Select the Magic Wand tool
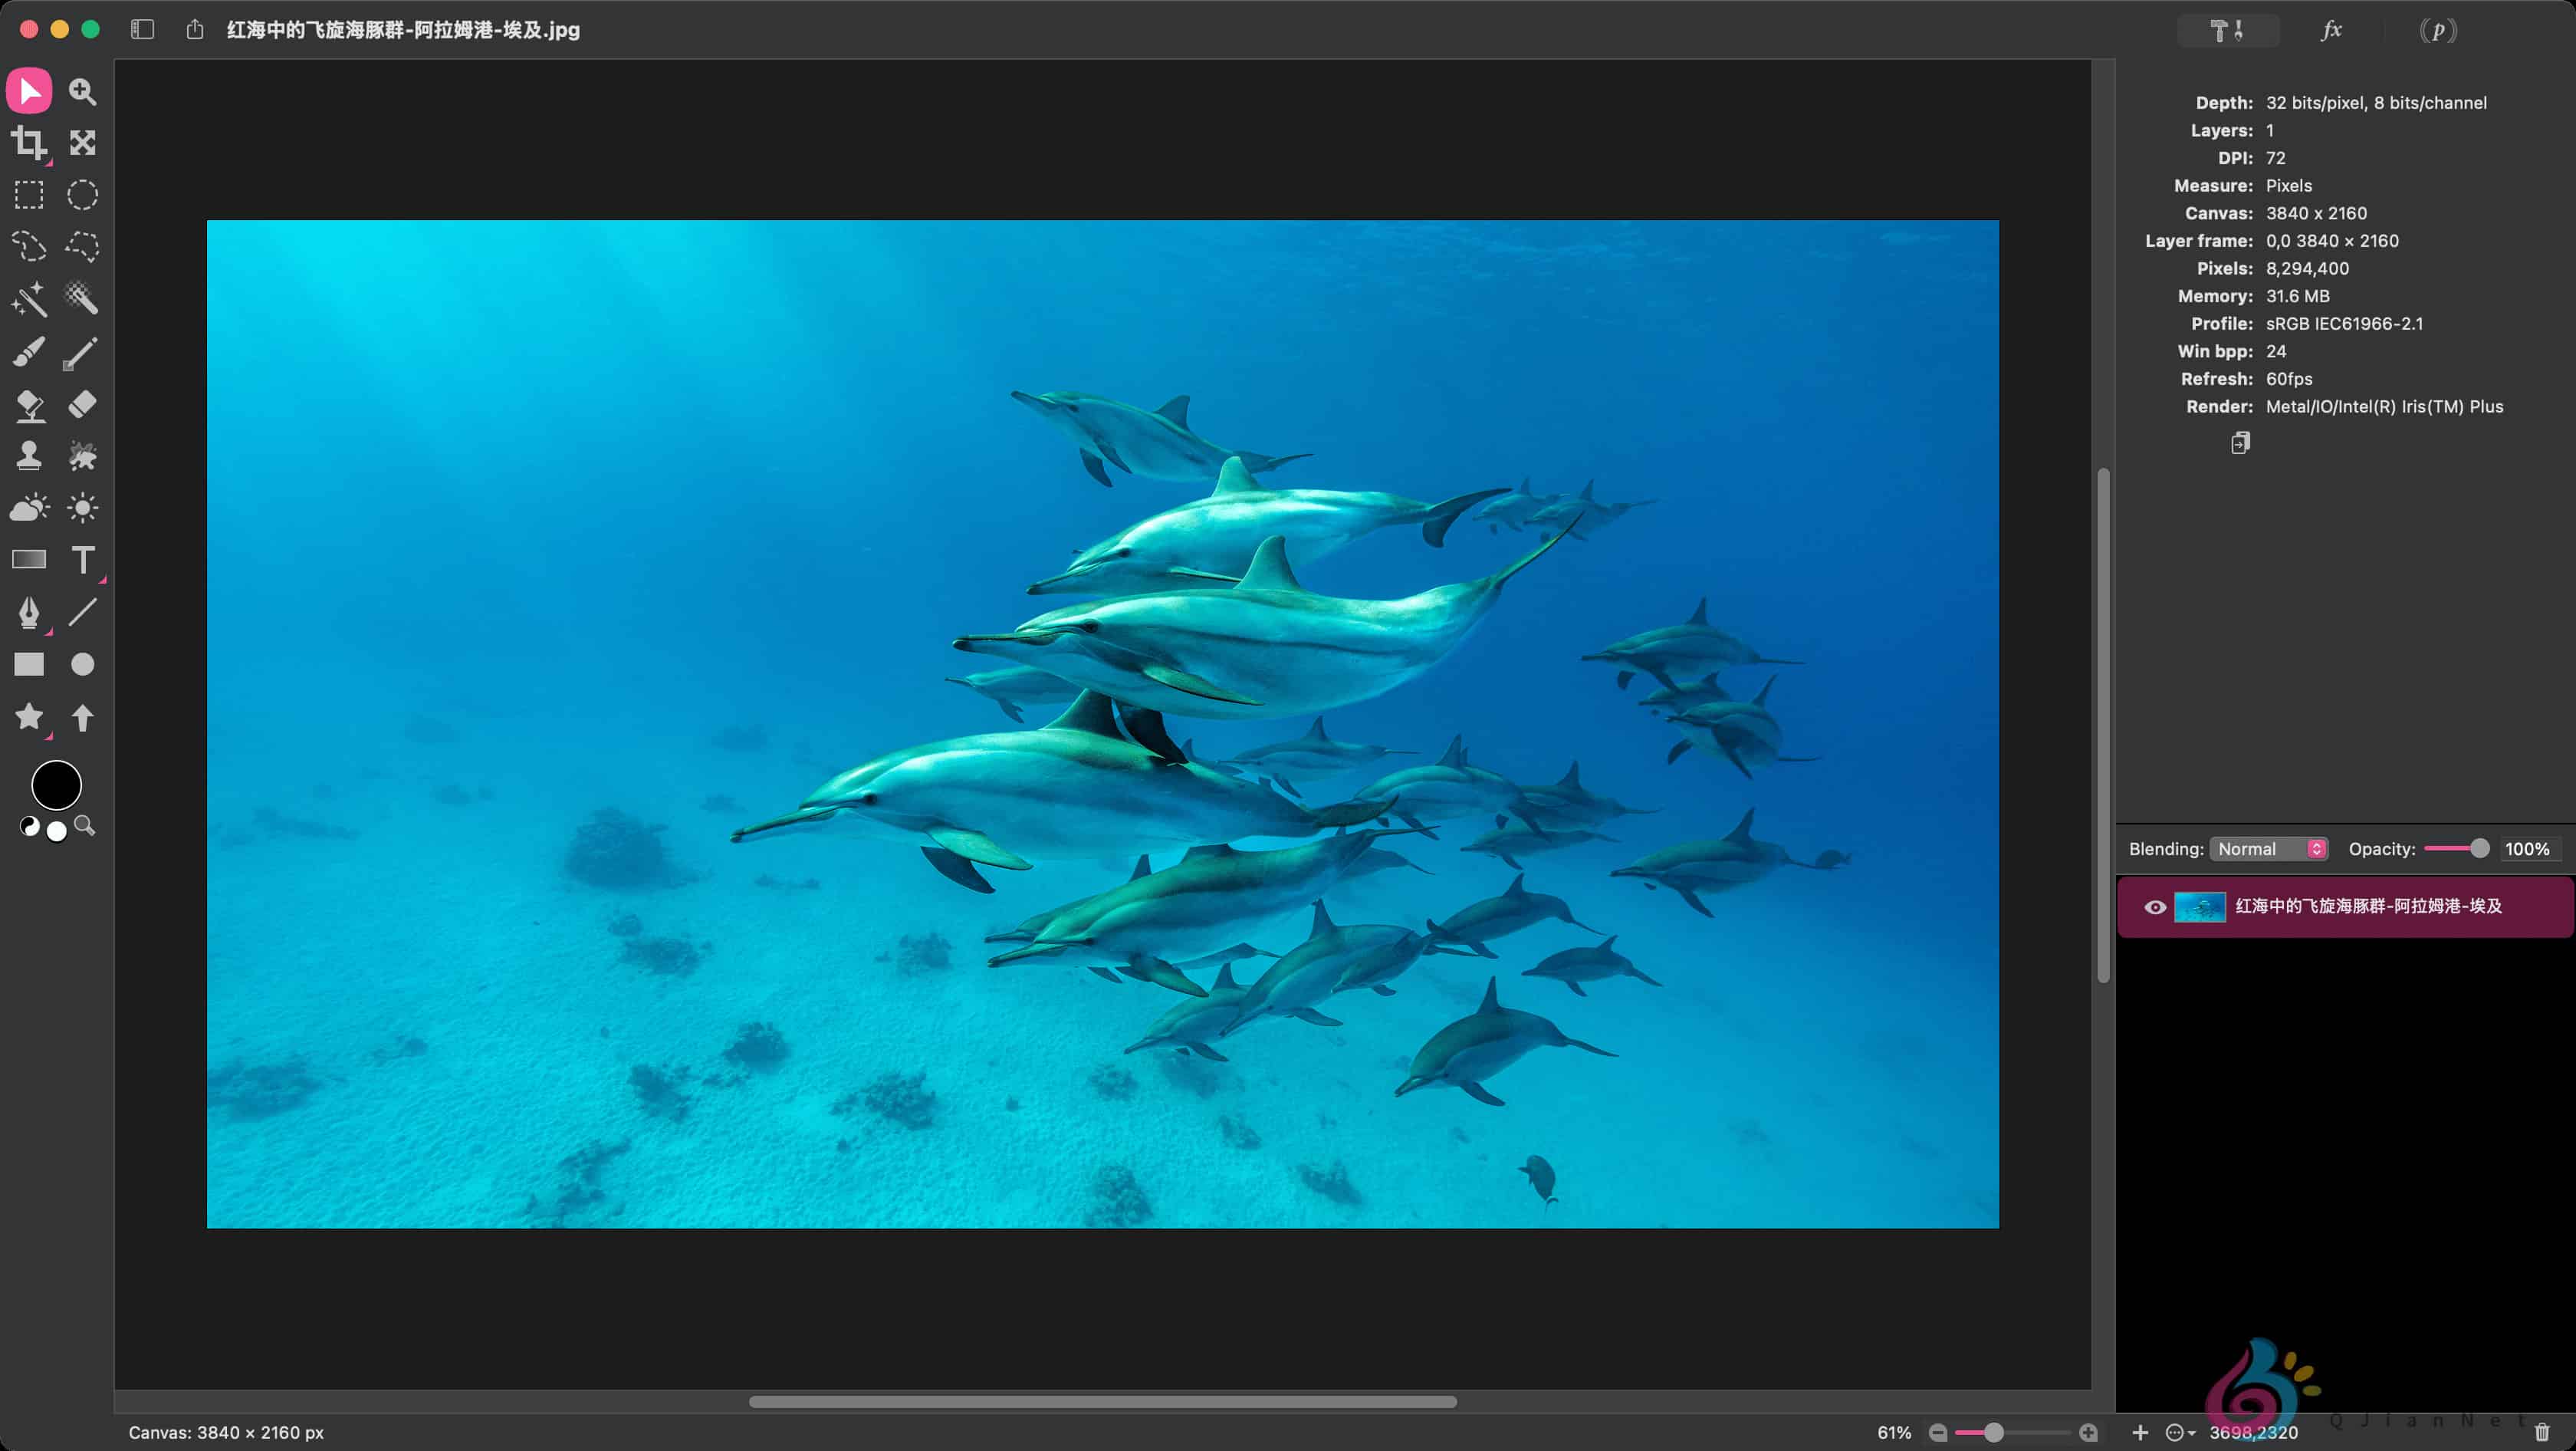The width and height of the screenshot is (2576, 1451). (x=28, y=298)
